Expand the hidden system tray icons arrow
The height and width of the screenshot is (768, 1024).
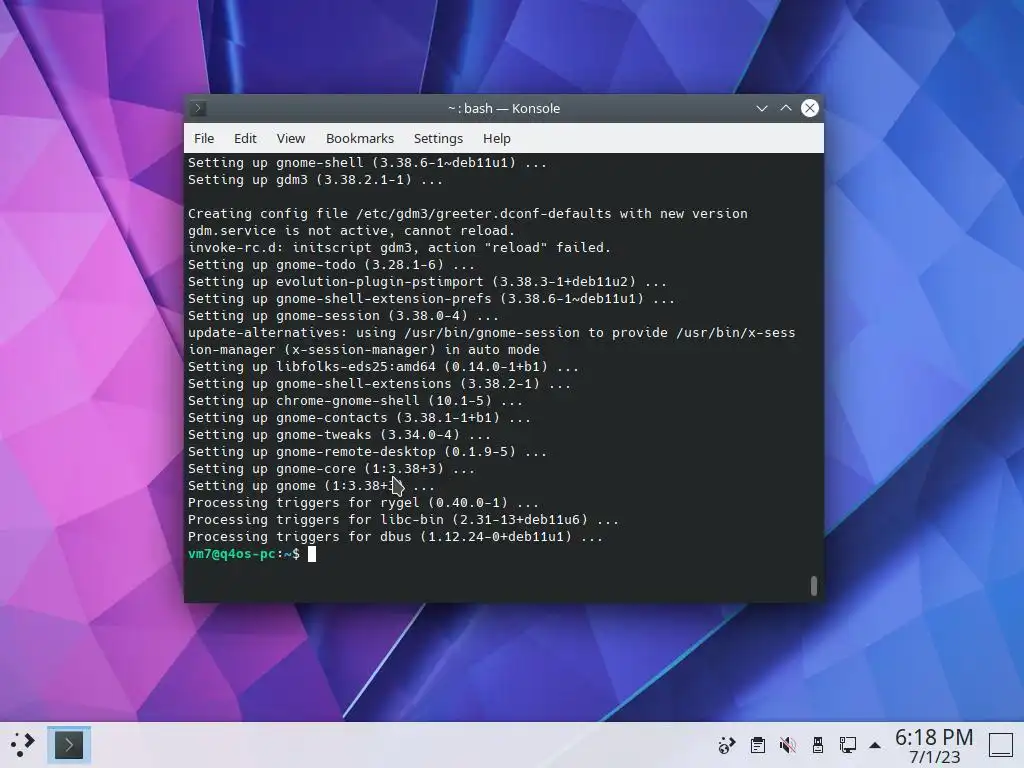click(x=875, y=745)
